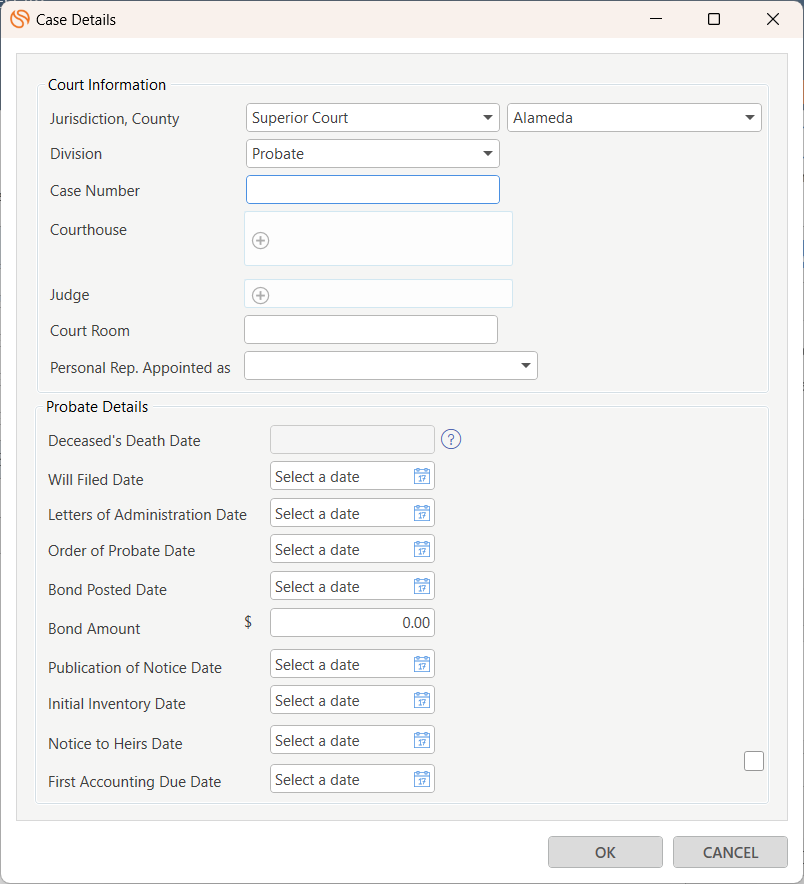Open calendar for First Accounting Due Date
The width and height of the screenshot is (804, 884).
[422, 779]
